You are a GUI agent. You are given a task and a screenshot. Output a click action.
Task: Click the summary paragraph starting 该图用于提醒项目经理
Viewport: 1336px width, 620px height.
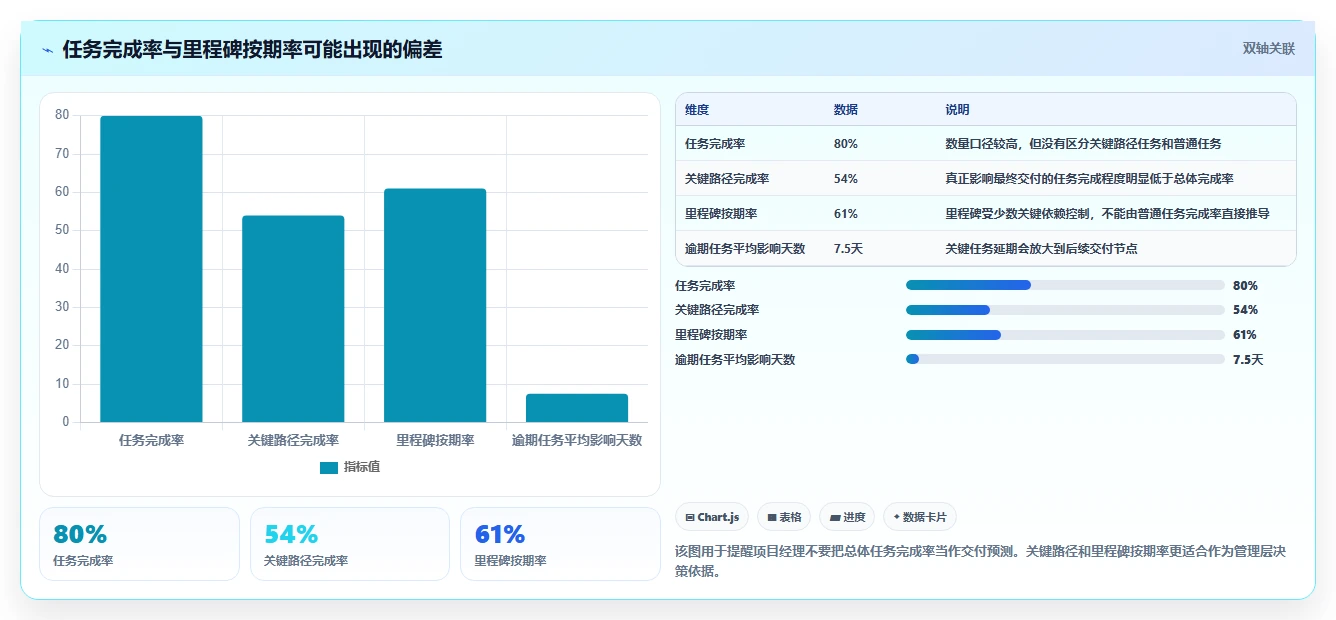981,561
